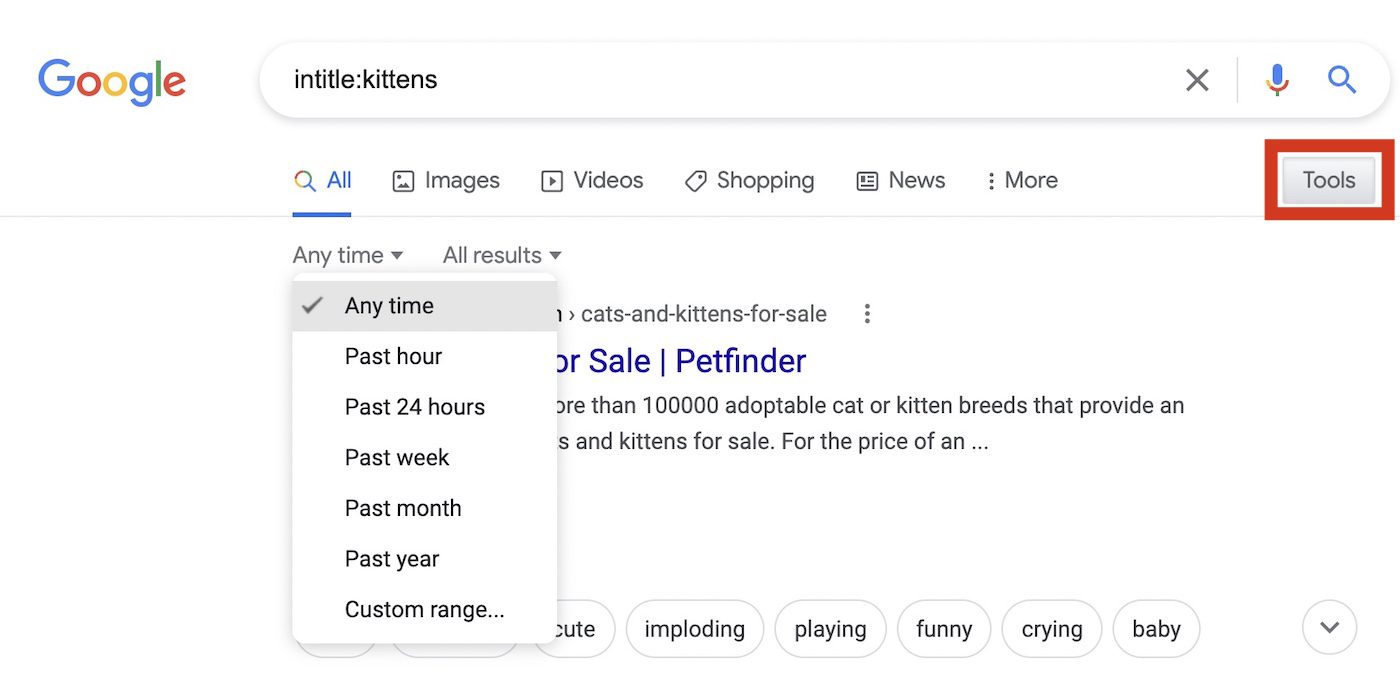Toggle the Any time filter dropdown

pos(347,256)
